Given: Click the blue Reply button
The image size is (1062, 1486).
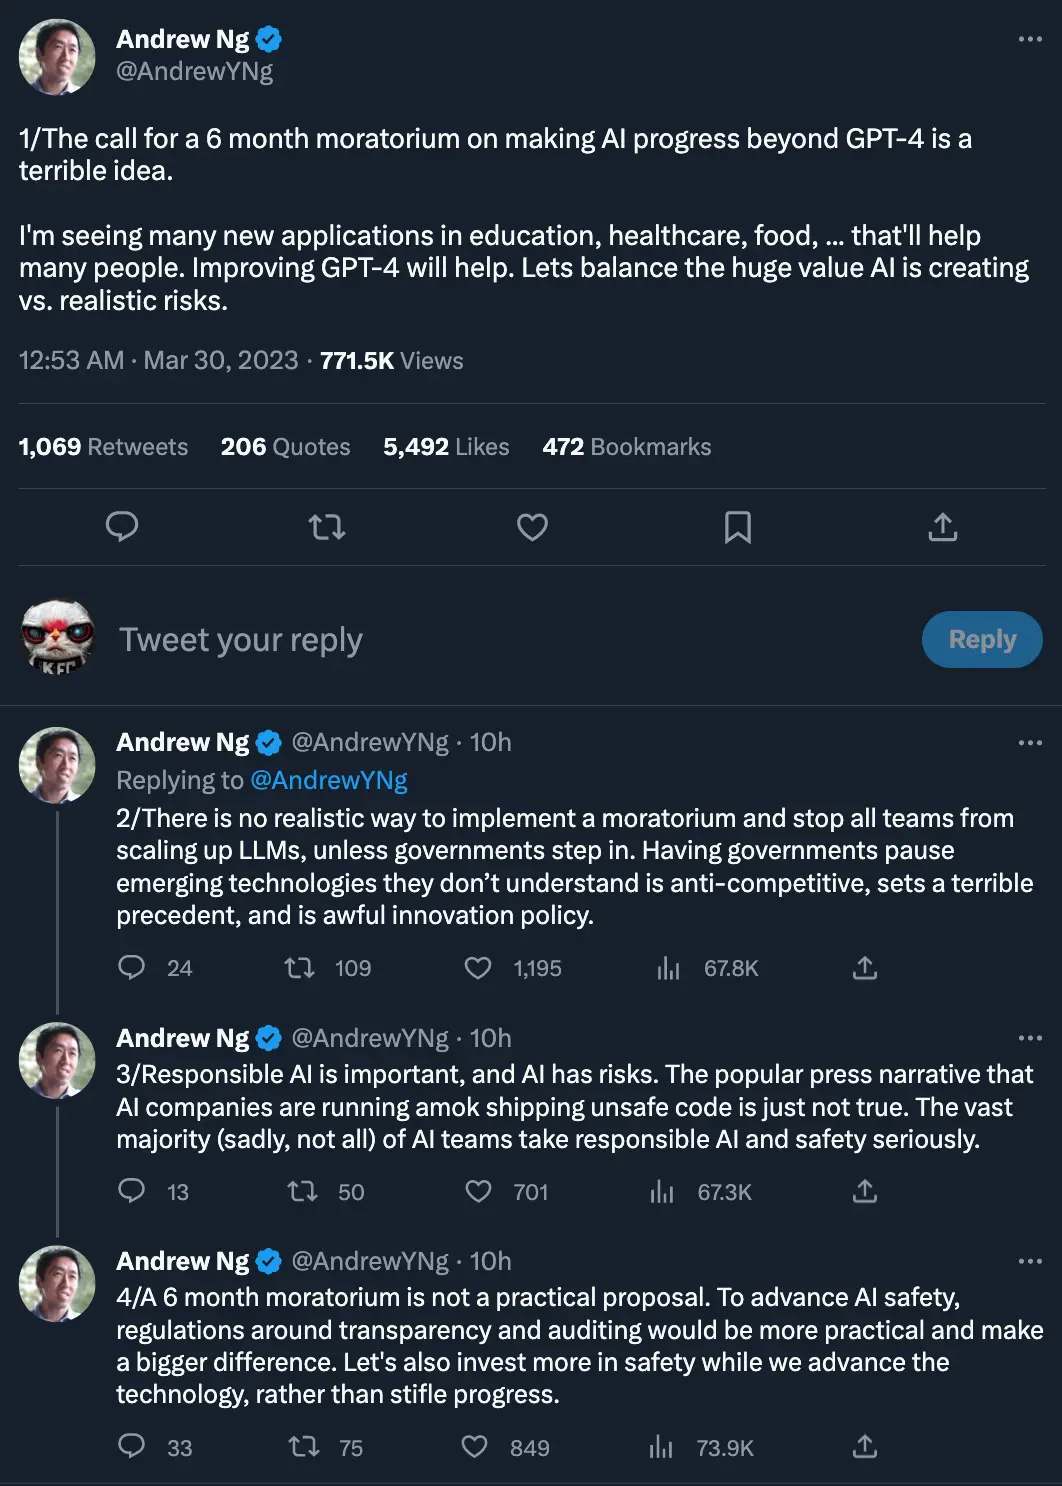Looking at the screenshot, I should tap(981, 639).
